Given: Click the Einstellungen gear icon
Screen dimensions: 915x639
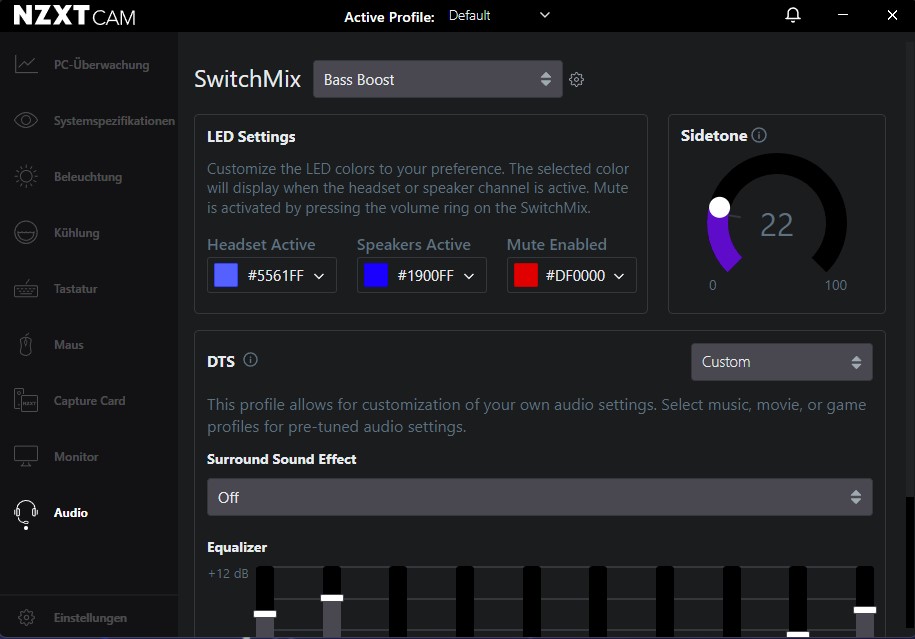Looking at the screenshot, I should point(26,617).
